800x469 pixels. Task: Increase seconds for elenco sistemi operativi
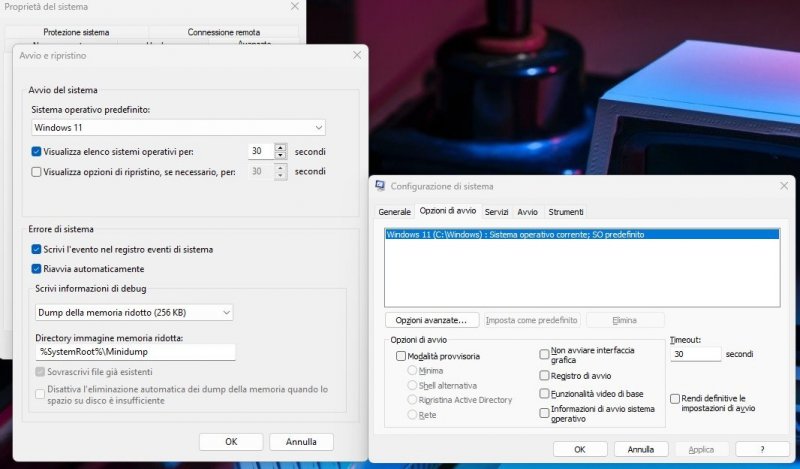point(280,147)
